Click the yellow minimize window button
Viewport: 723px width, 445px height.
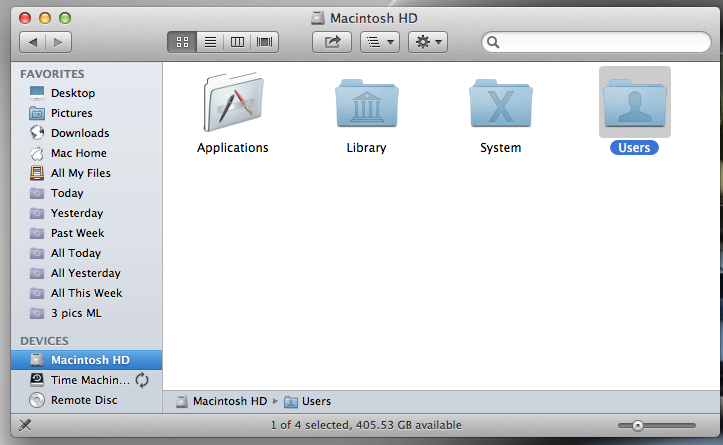45,18
